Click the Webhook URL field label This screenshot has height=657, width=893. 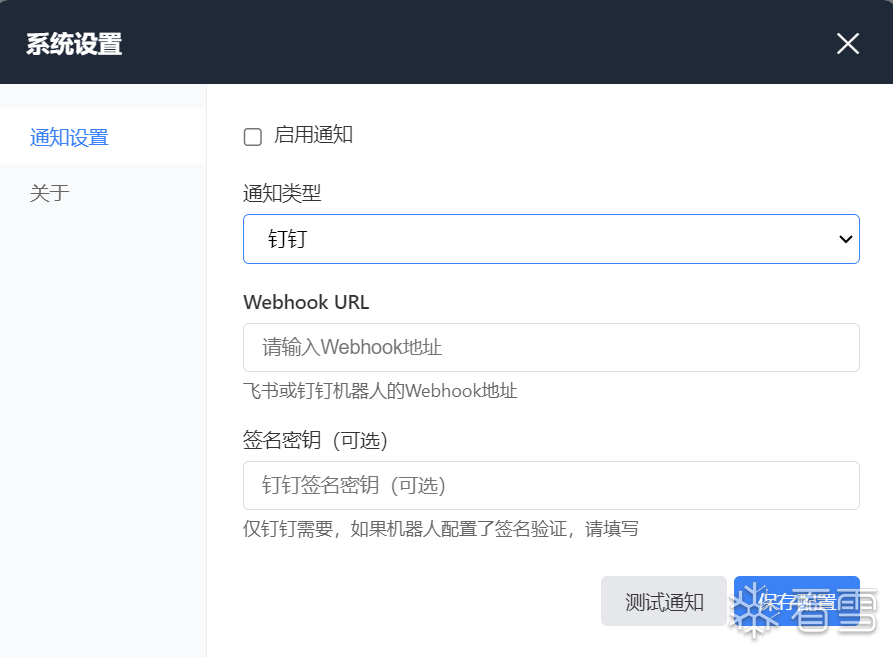pos(306,302)
